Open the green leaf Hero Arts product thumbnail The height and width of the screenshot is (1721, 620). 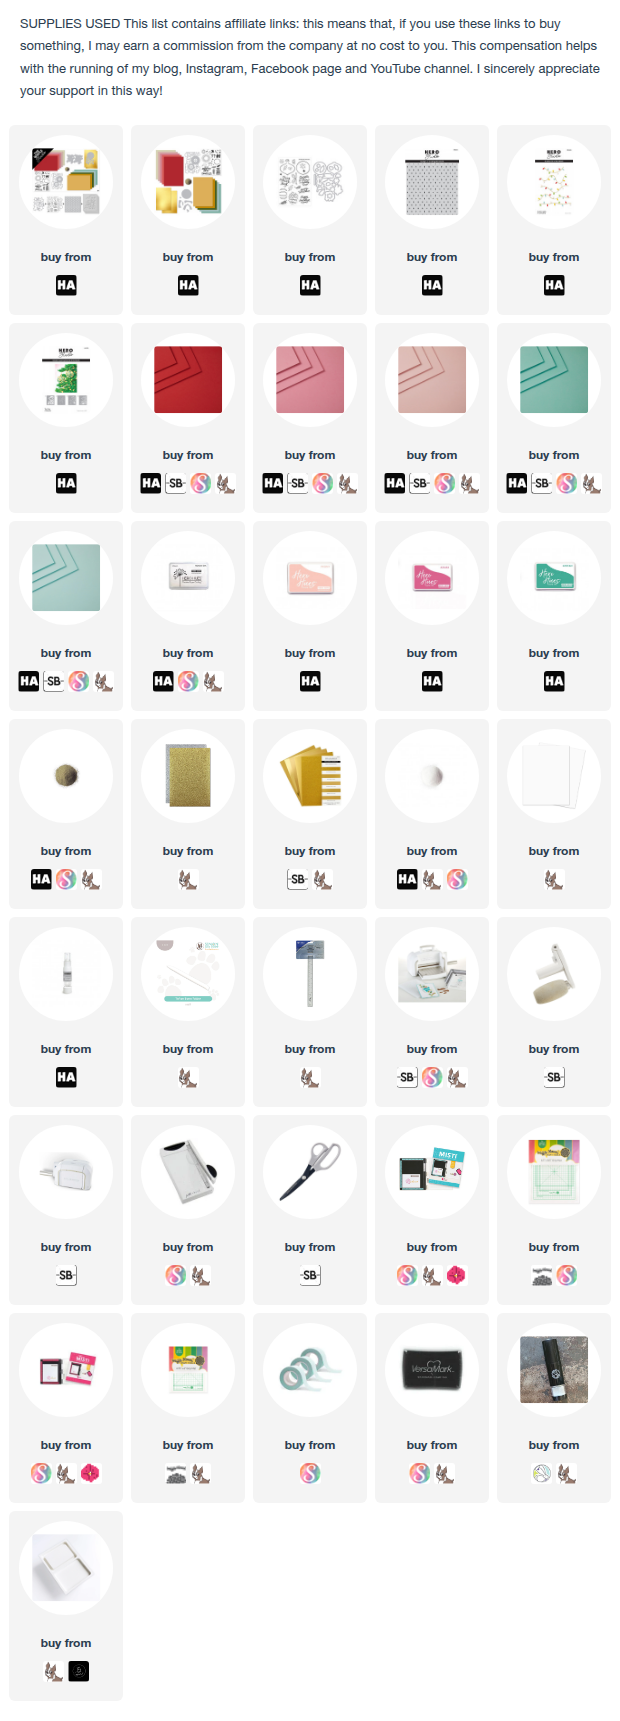coord(66,380)
